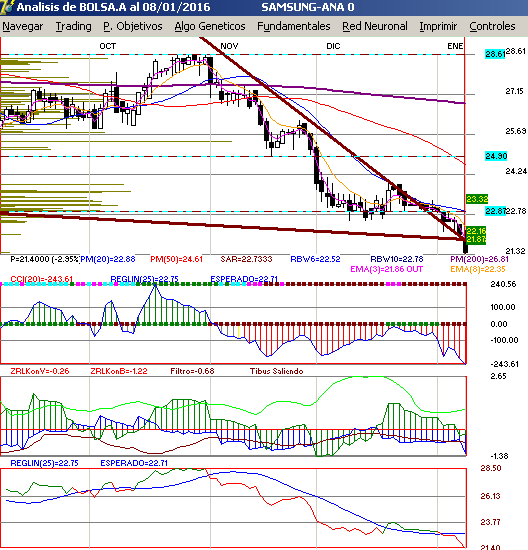Click the ZRLKonV=-0.26 label
This screenshot has width=528, height=550.
click(x=40, y=371)
